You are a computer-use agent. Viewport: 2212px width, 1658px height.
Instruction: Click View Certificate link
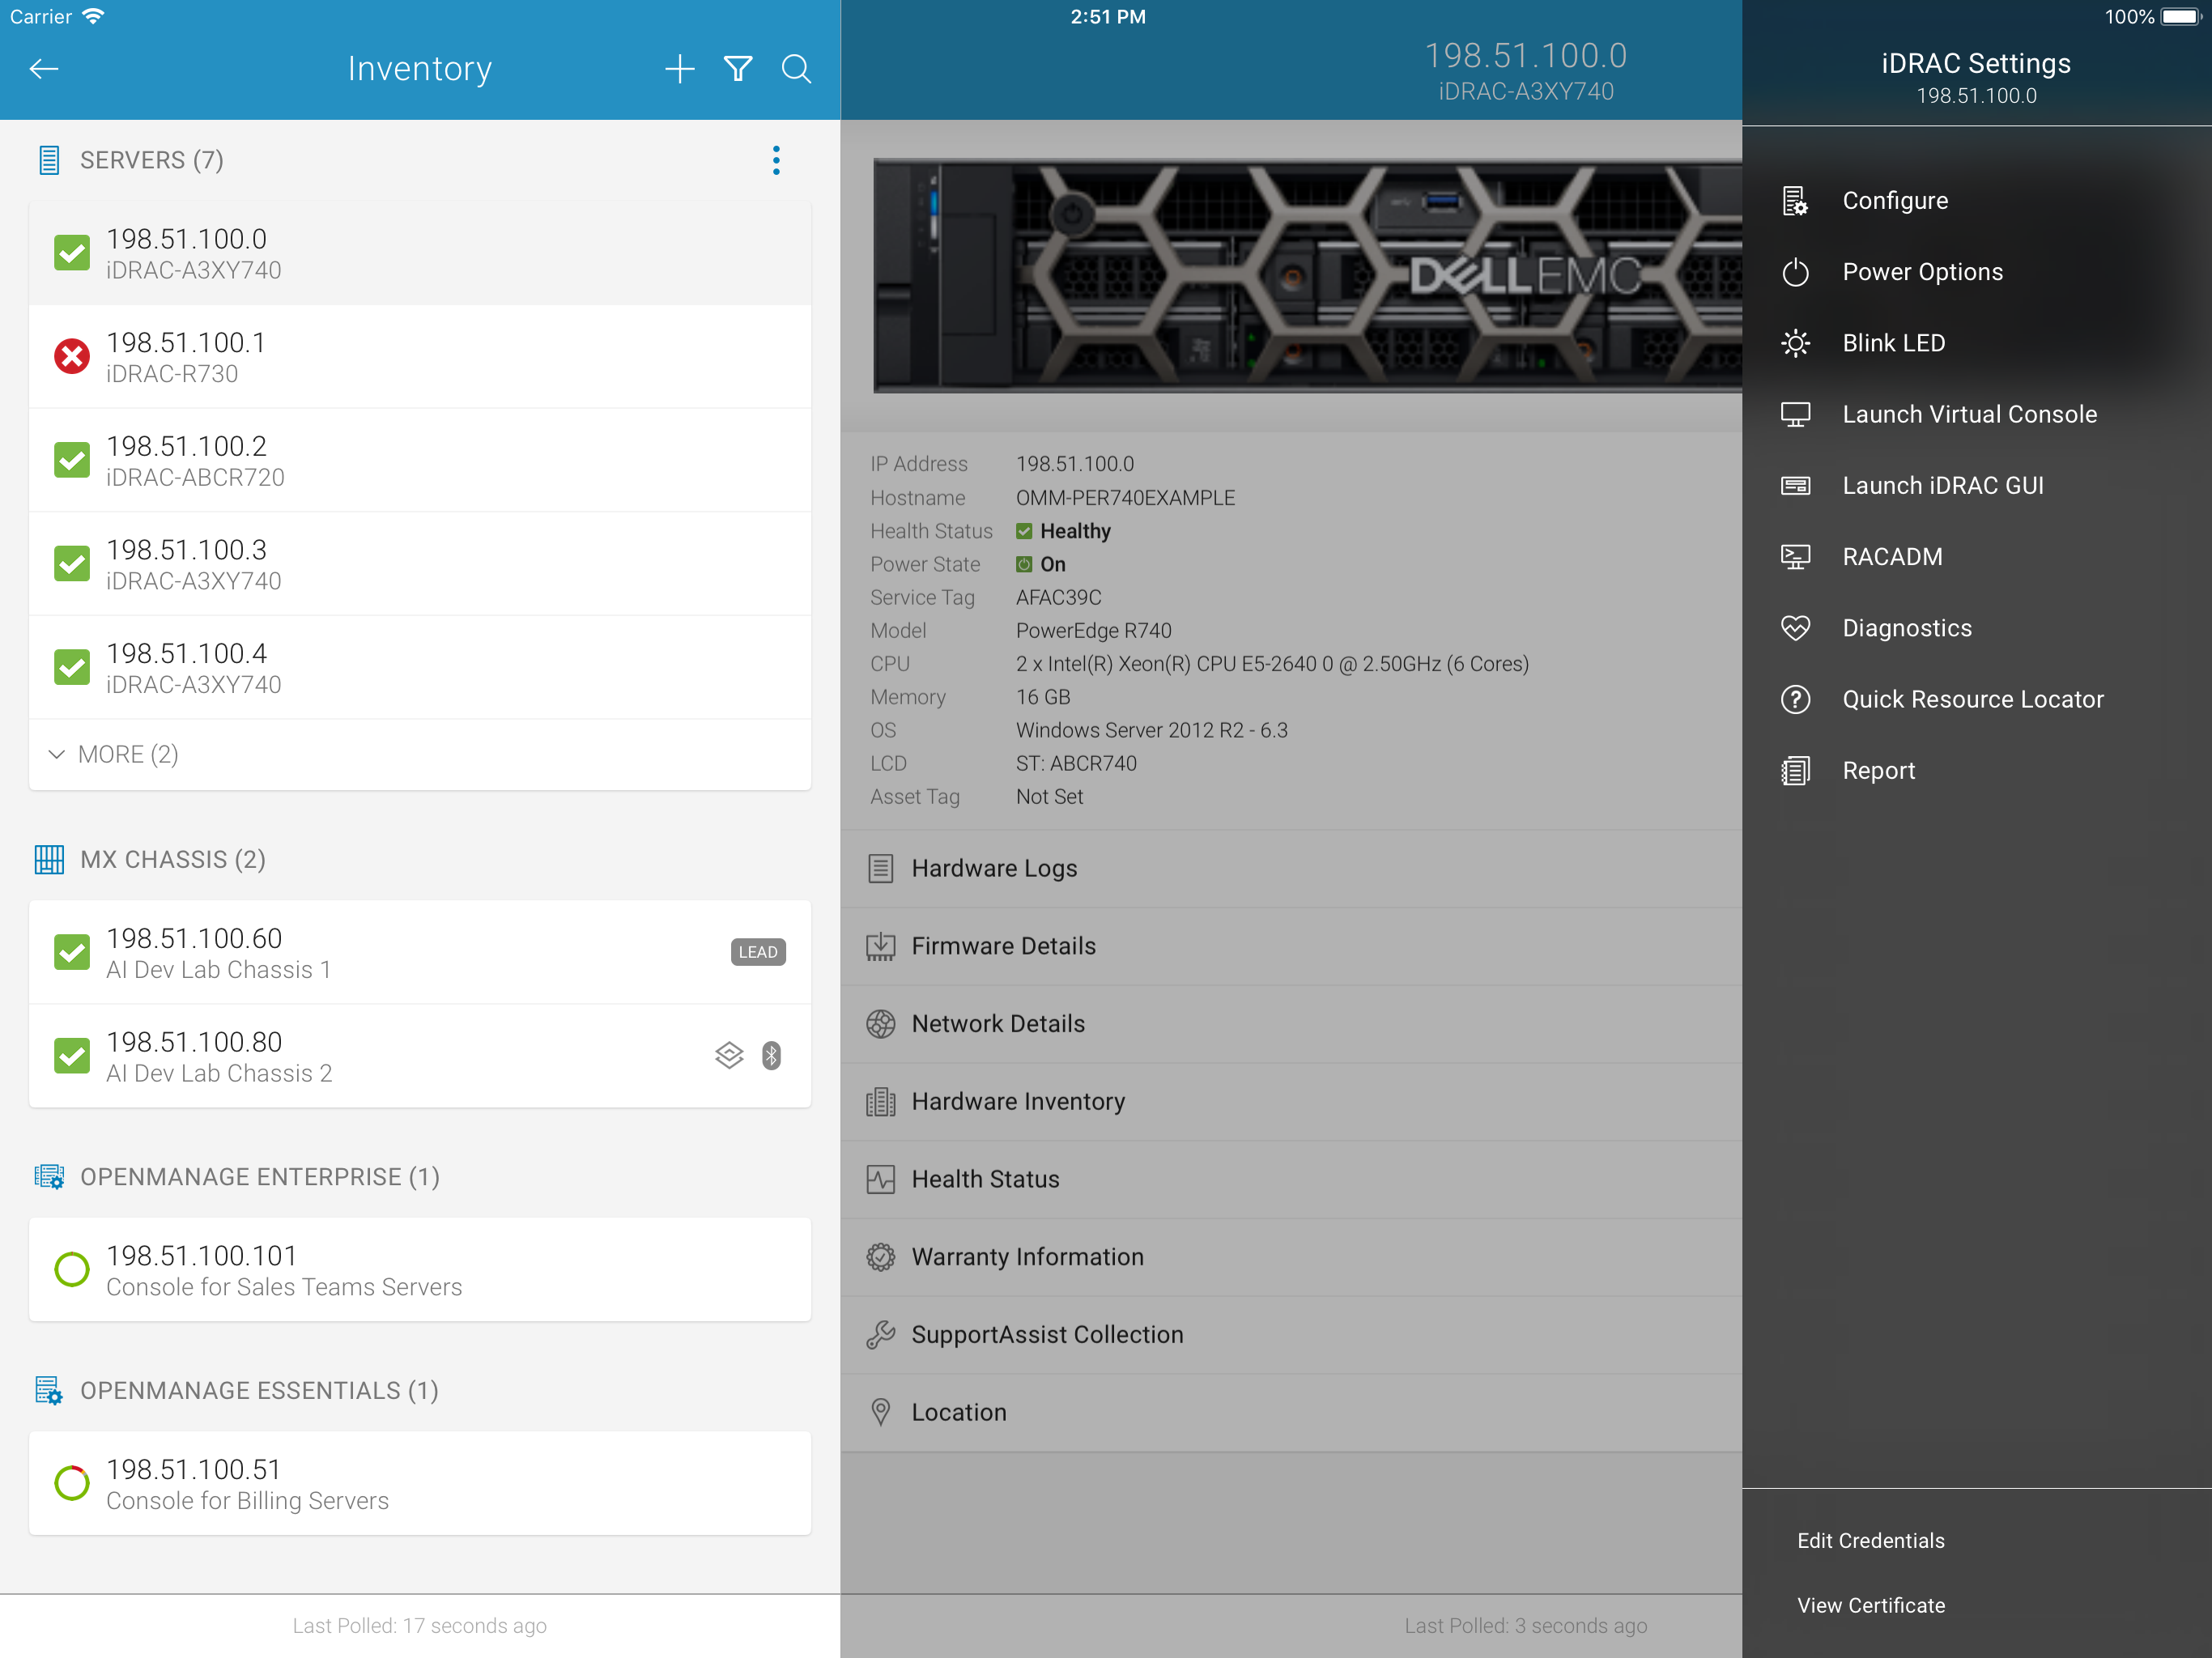tap(1870, 1605)
